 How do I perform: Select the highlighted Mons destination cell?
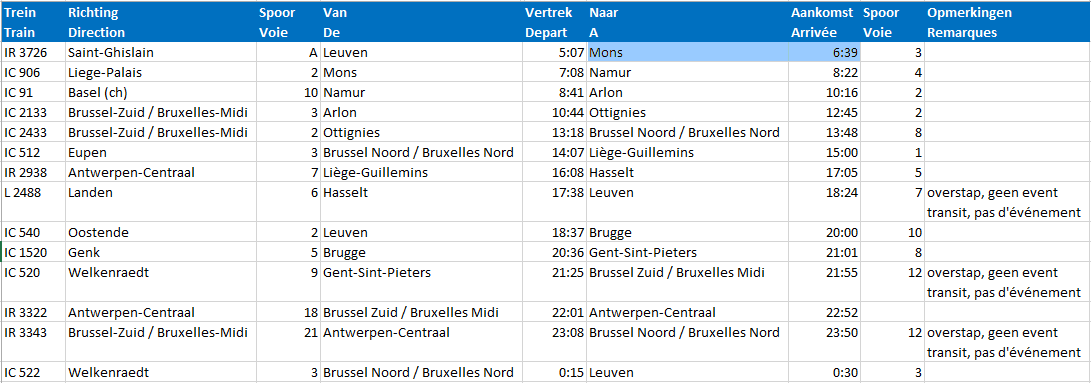click(687, 53)
